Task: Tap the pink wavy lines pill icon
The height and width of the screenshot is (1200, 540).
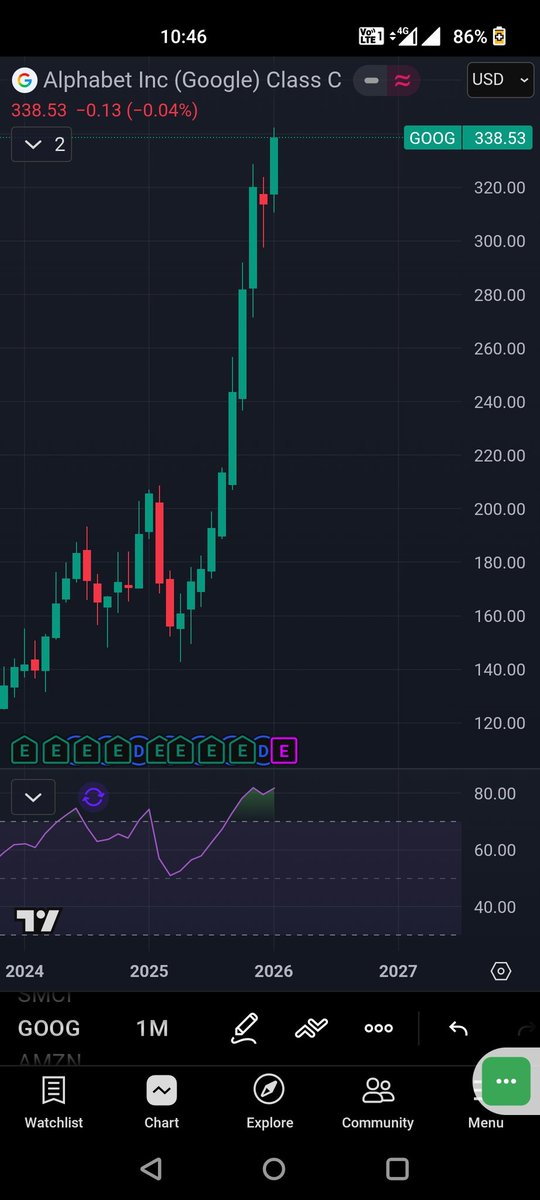Action: pos(402,81)
